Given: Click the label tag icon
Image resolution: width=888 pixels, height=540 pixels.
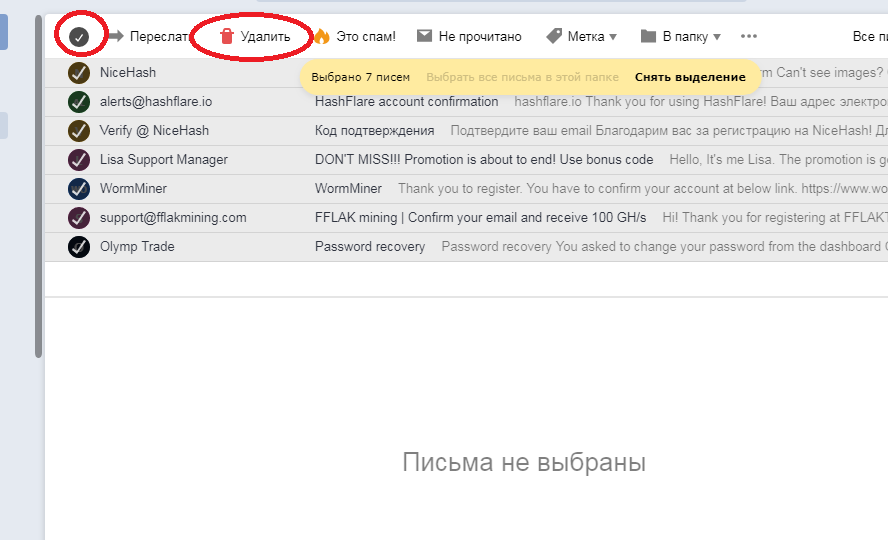Looking at the screenshot, I should 554,36.
